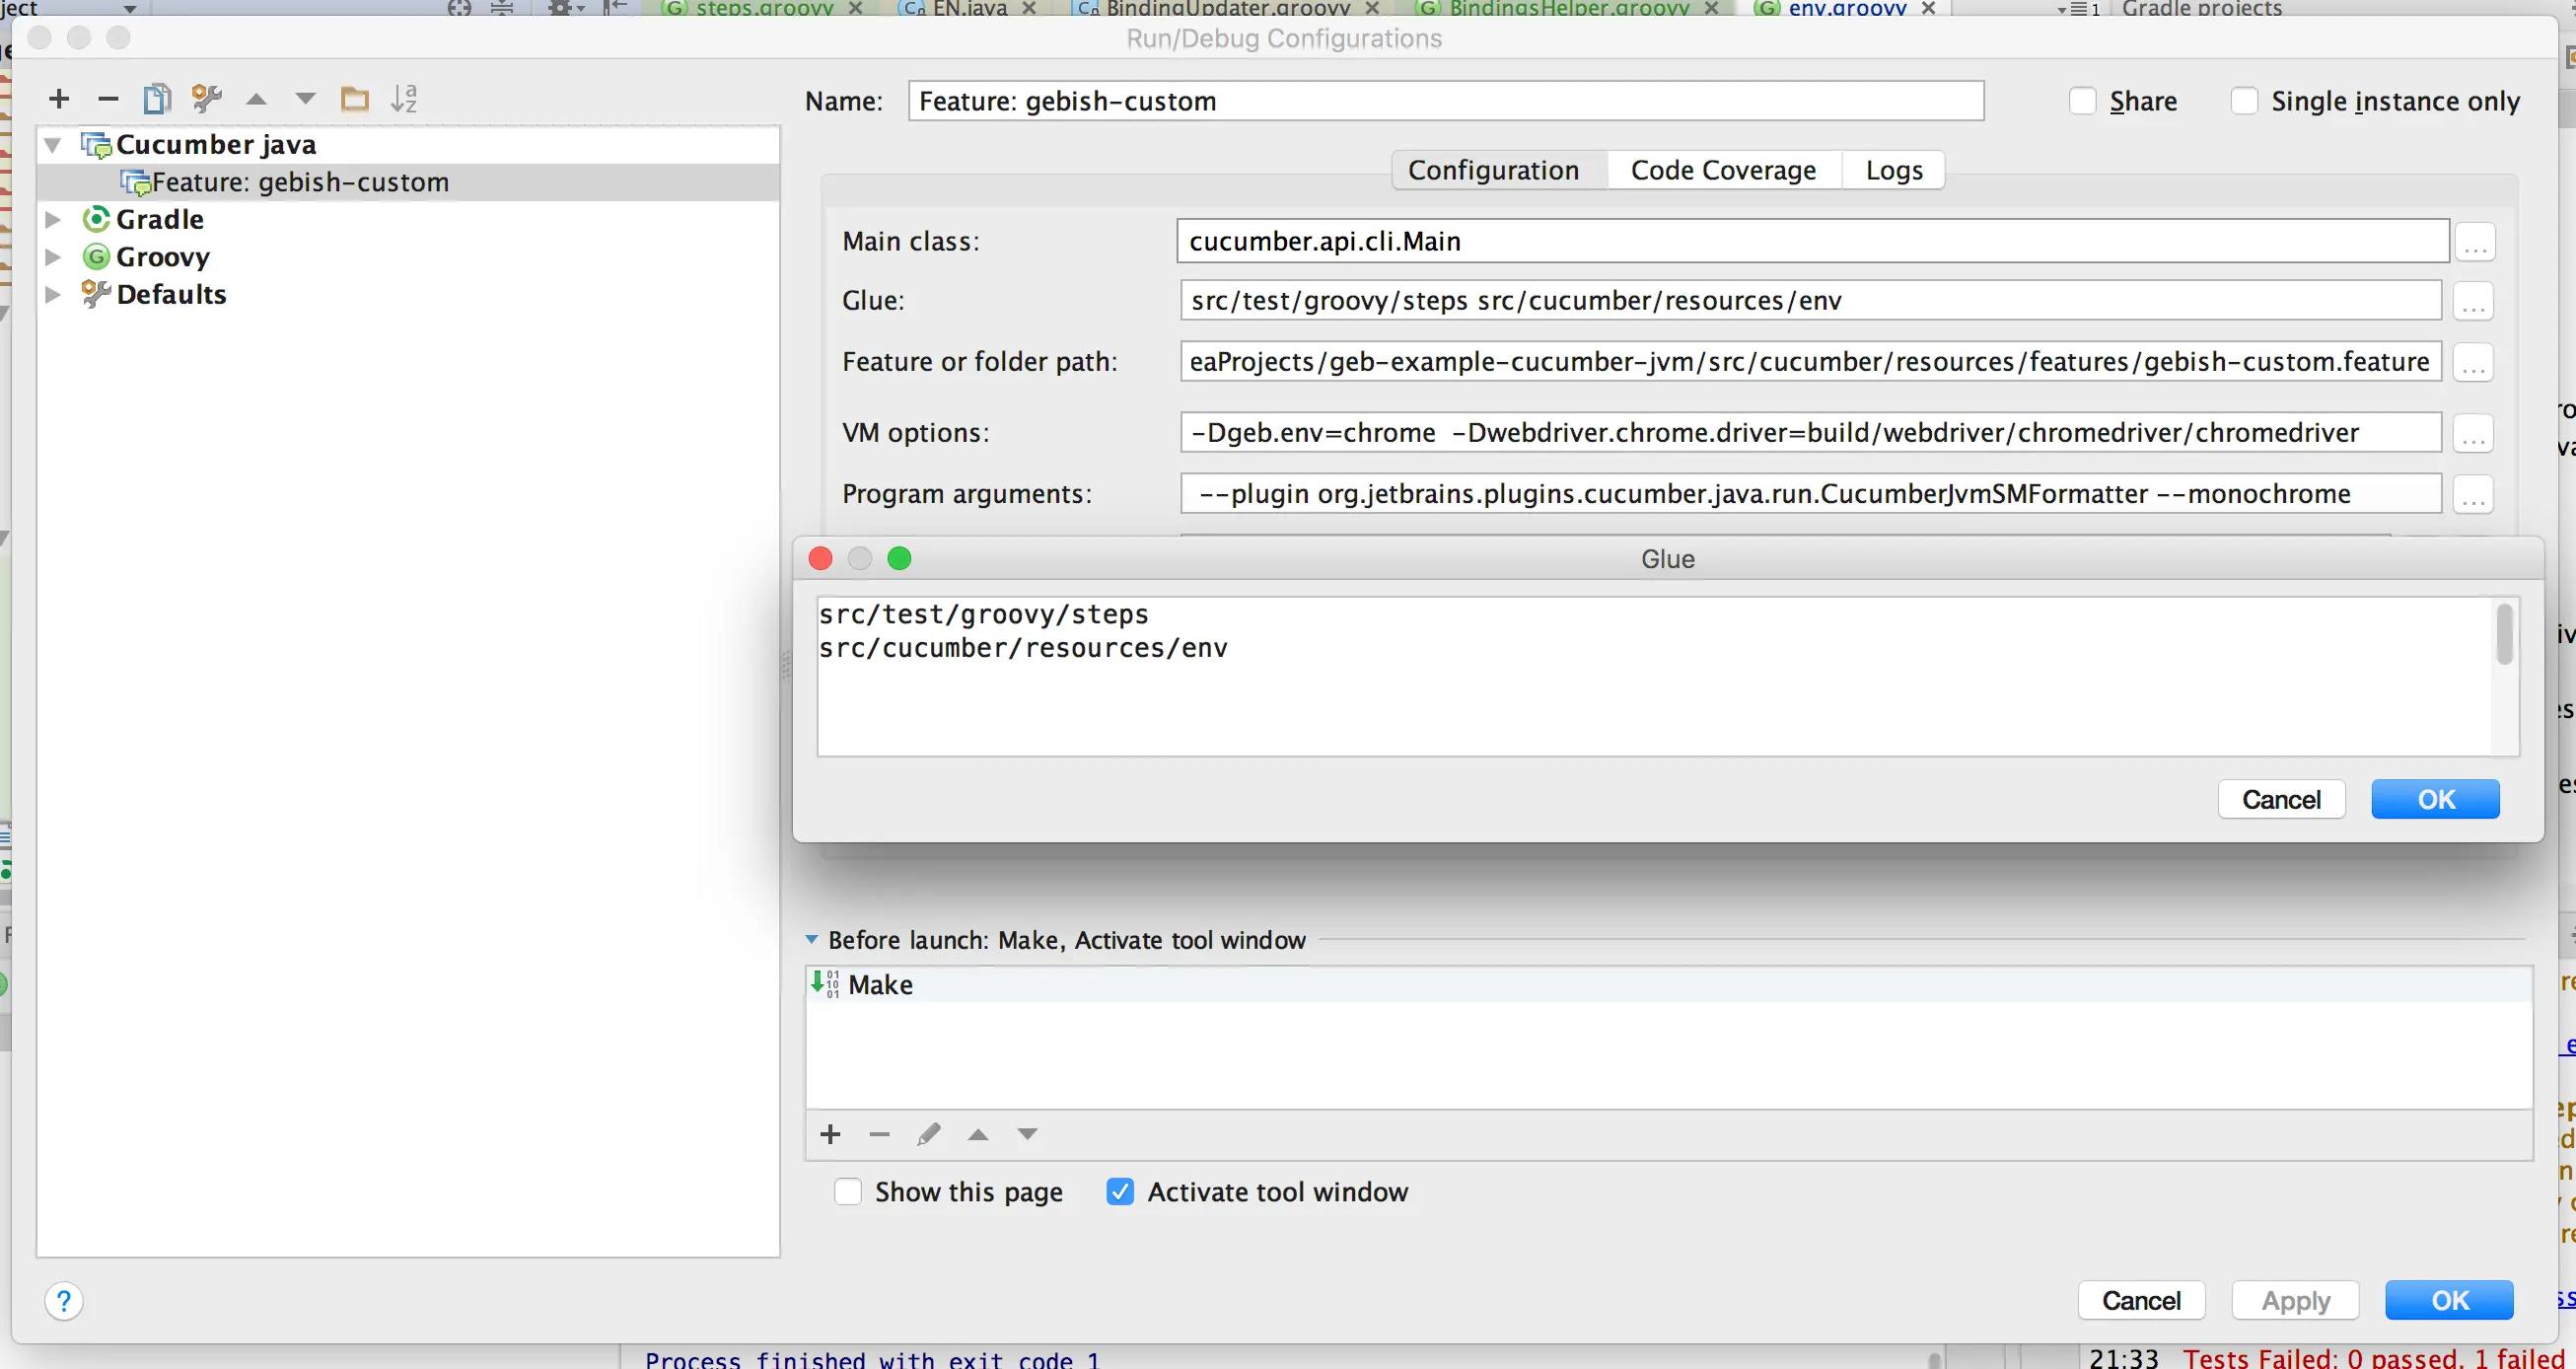Switch to the Code Coverage tab
The image size is (2576, 1369).
click(1723, 170)
